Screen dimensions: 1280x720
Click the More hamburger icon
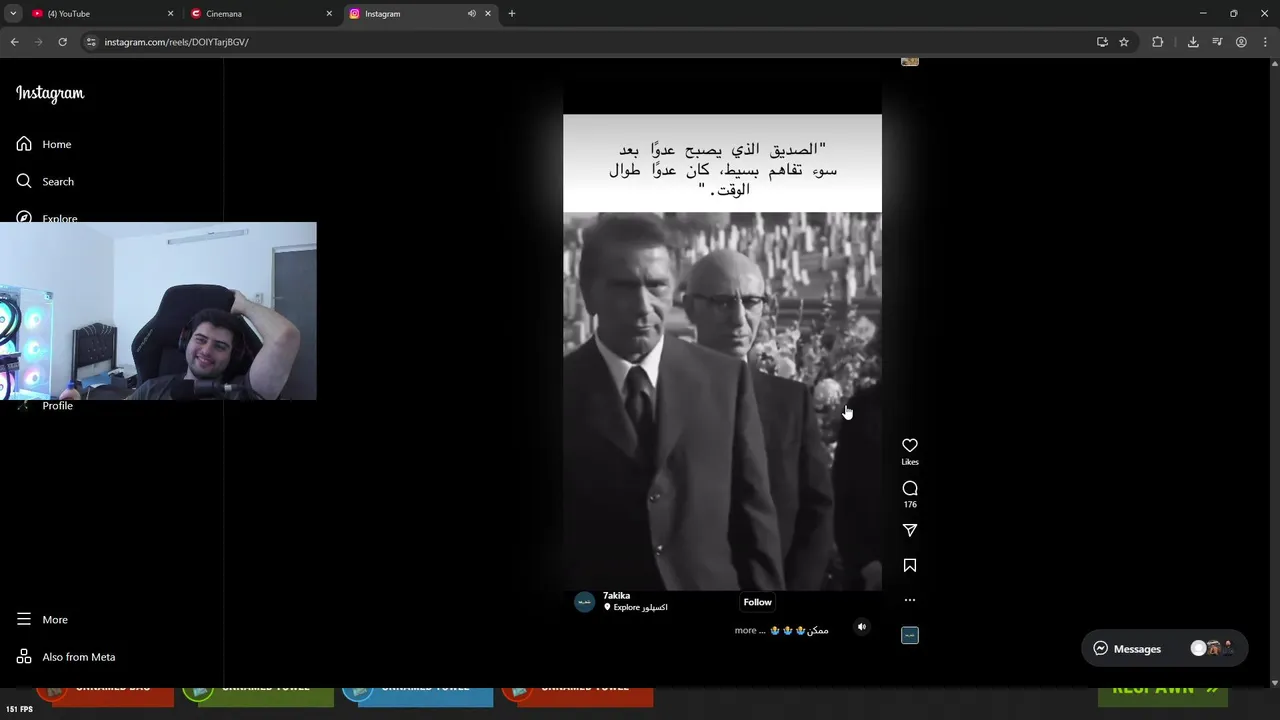[24, 619]
